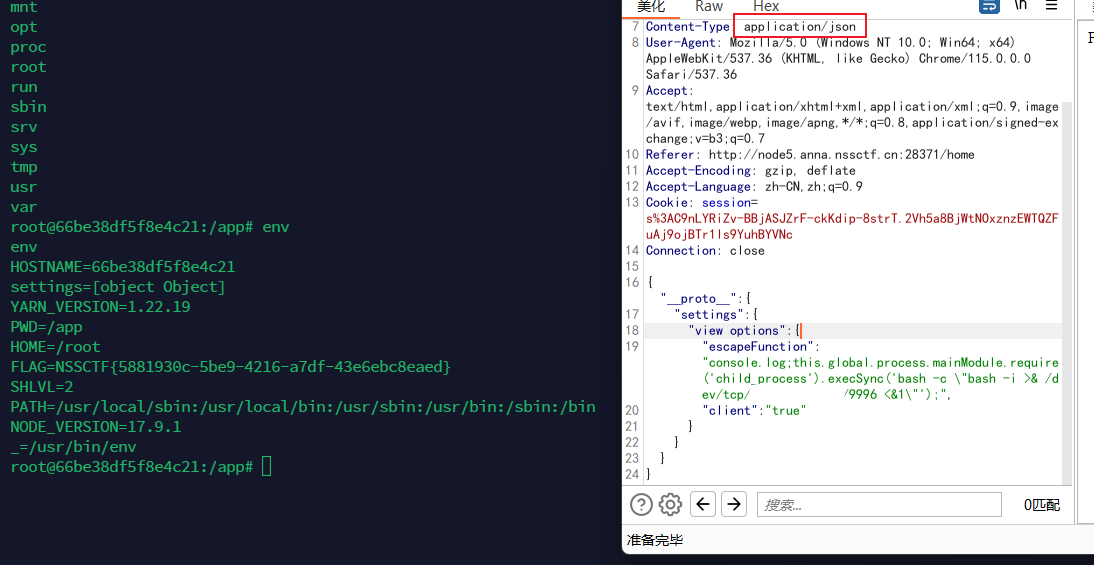Click the application/json value
This screenshot has height=565, width=1094.
(800, 27)
